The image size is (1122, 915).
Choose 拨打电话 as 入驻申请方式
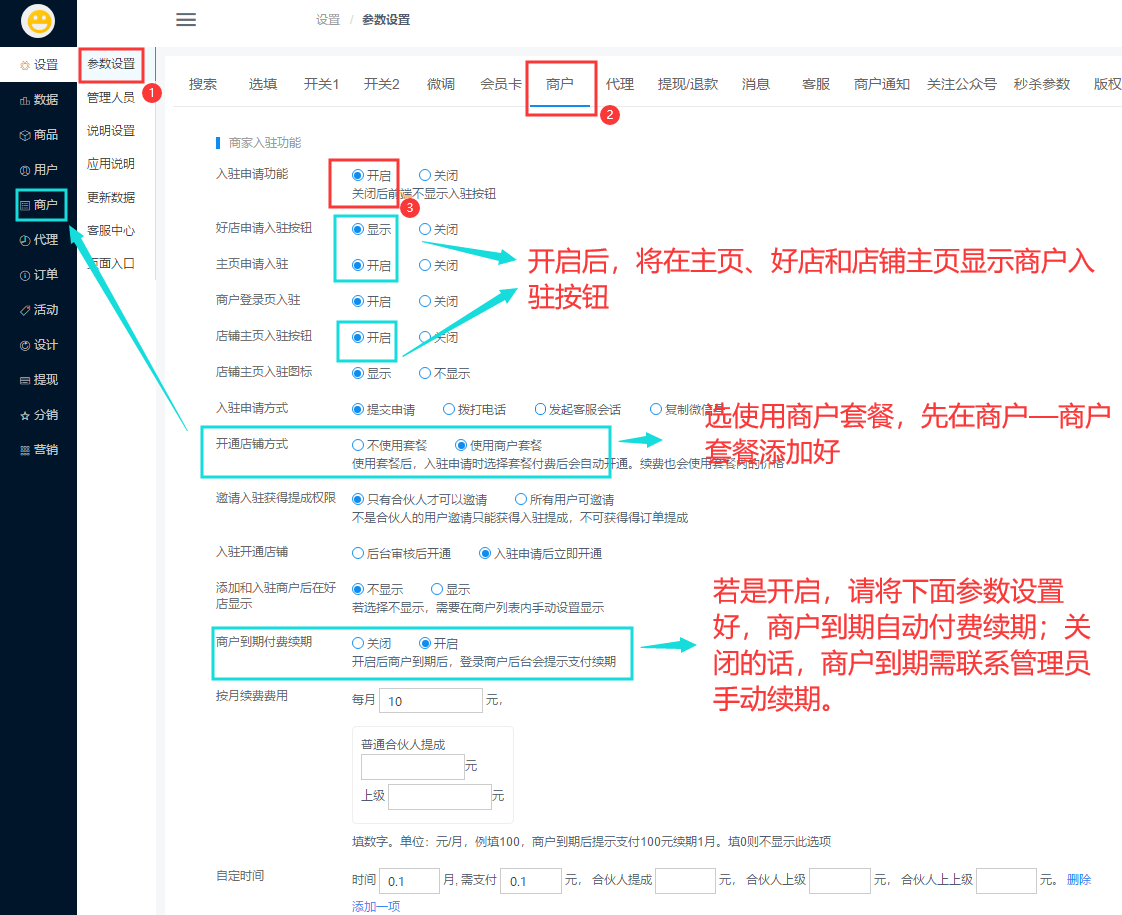point(449,409)
